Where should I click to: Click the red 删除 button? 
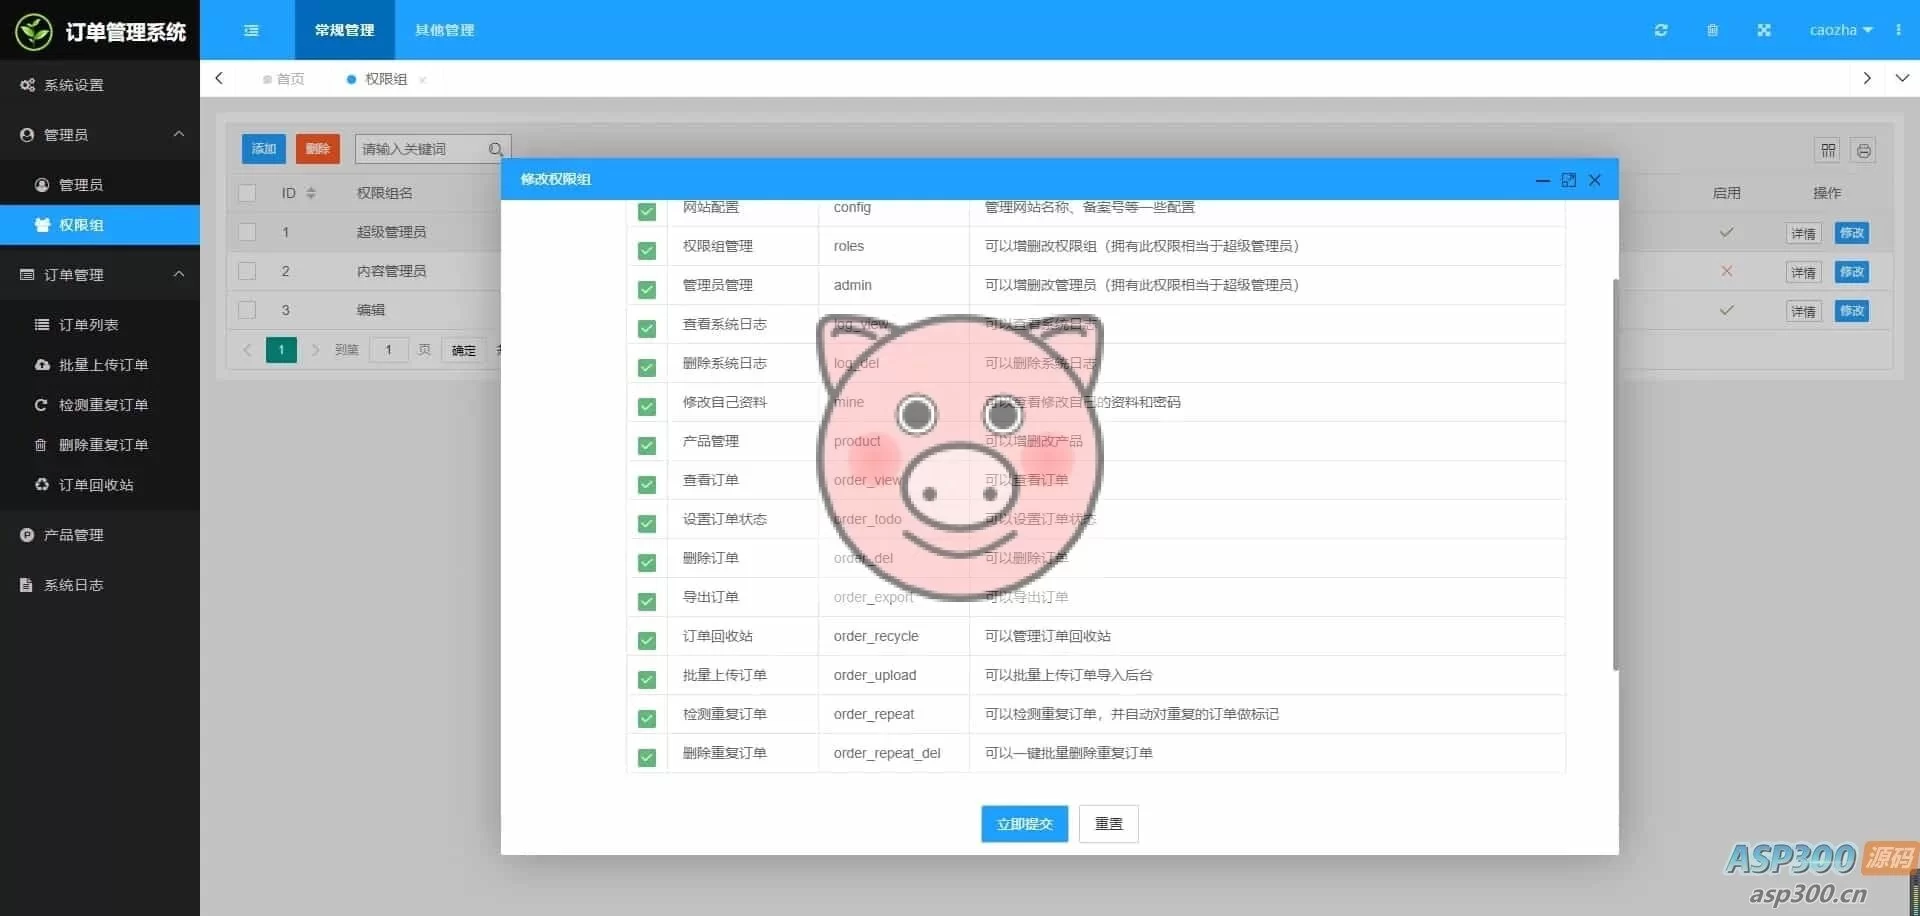click(x=318, y=149)
